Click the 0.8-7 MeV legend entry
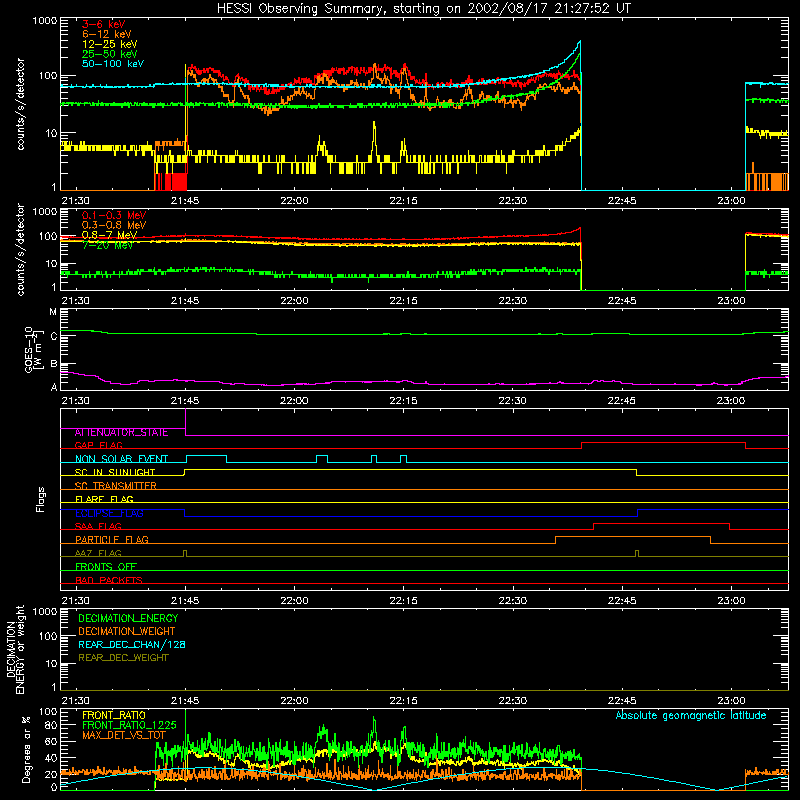Viewport: 800px width, 800px height. click(109, 235)
